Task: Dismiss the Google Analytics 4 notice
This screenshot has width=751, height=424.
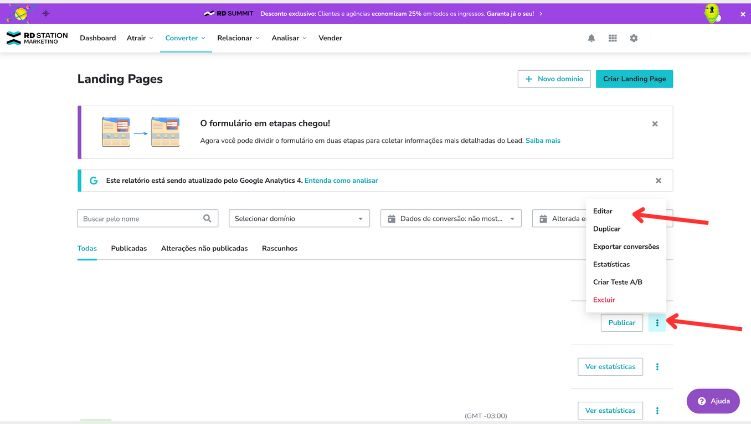Action: coord(658,181)
